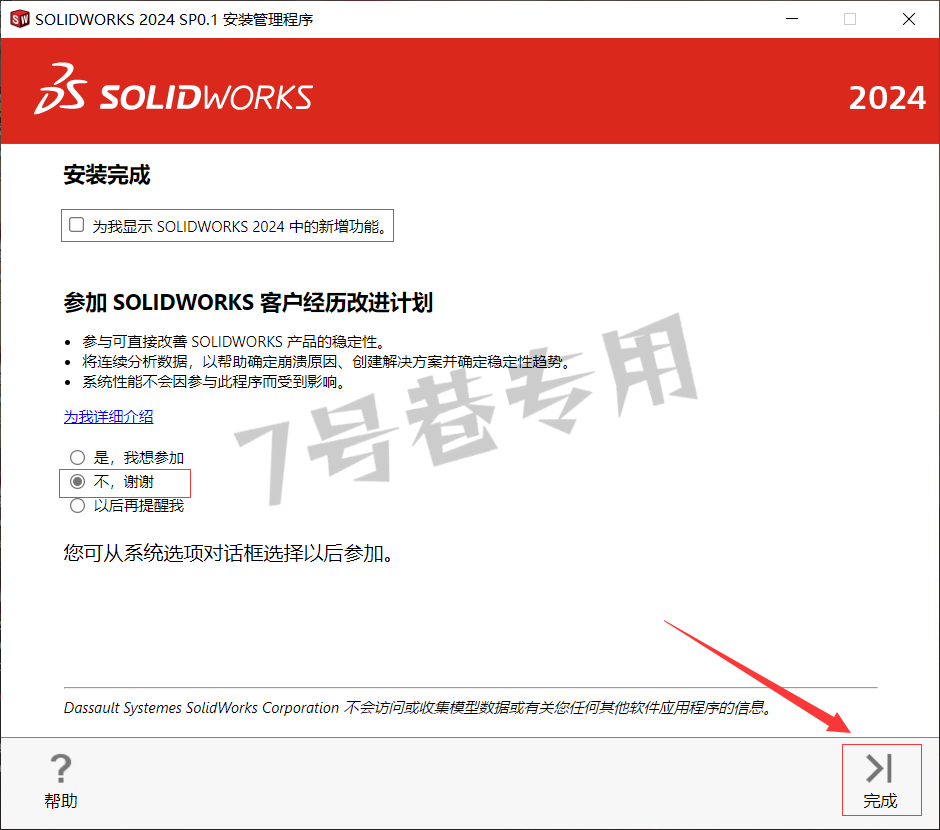Select '是，我想参加' radio option

click(x=77, y=458)
